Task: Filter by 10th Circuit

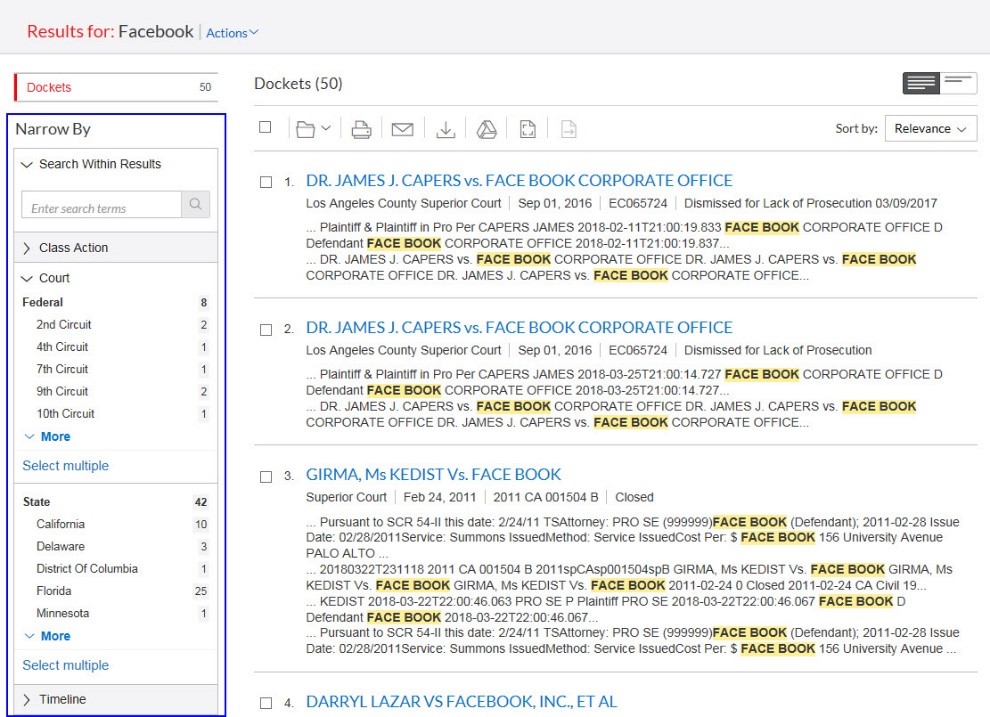Action: [x=65, y=413]
